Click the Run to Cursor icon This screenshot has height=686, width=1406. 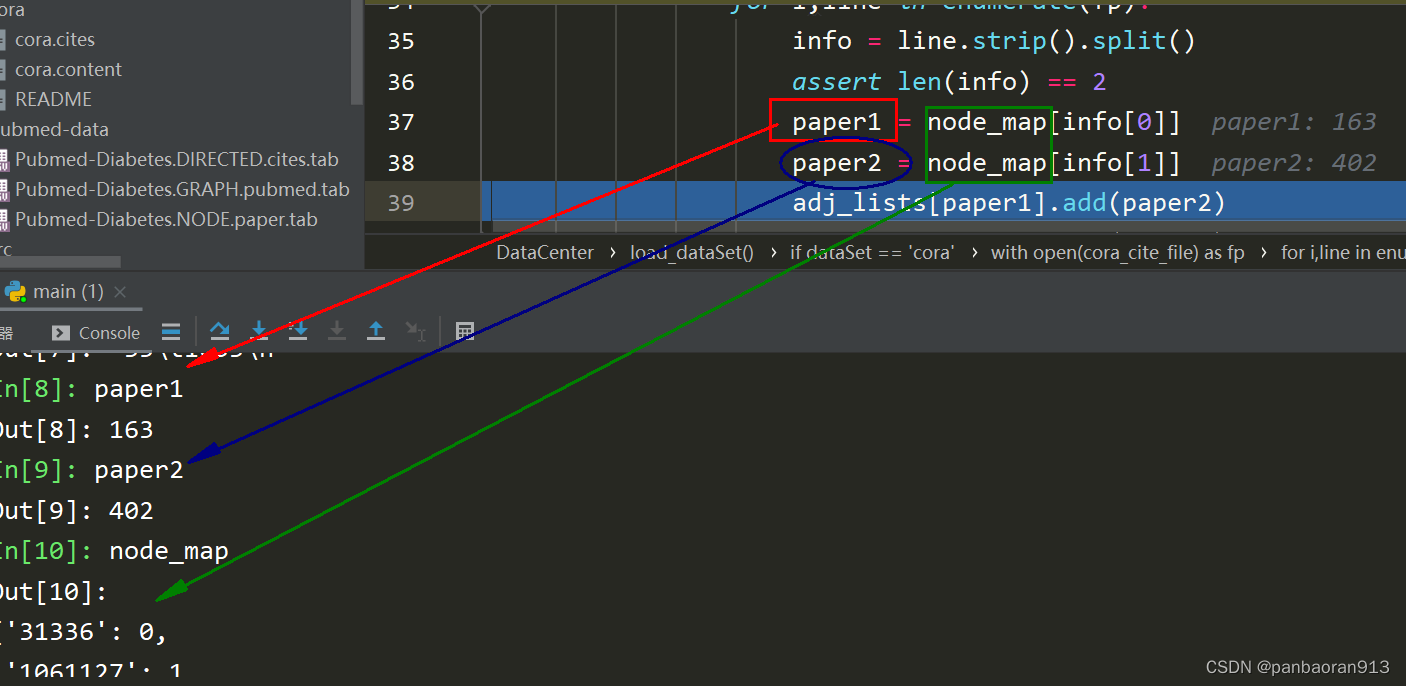(415, 331)
